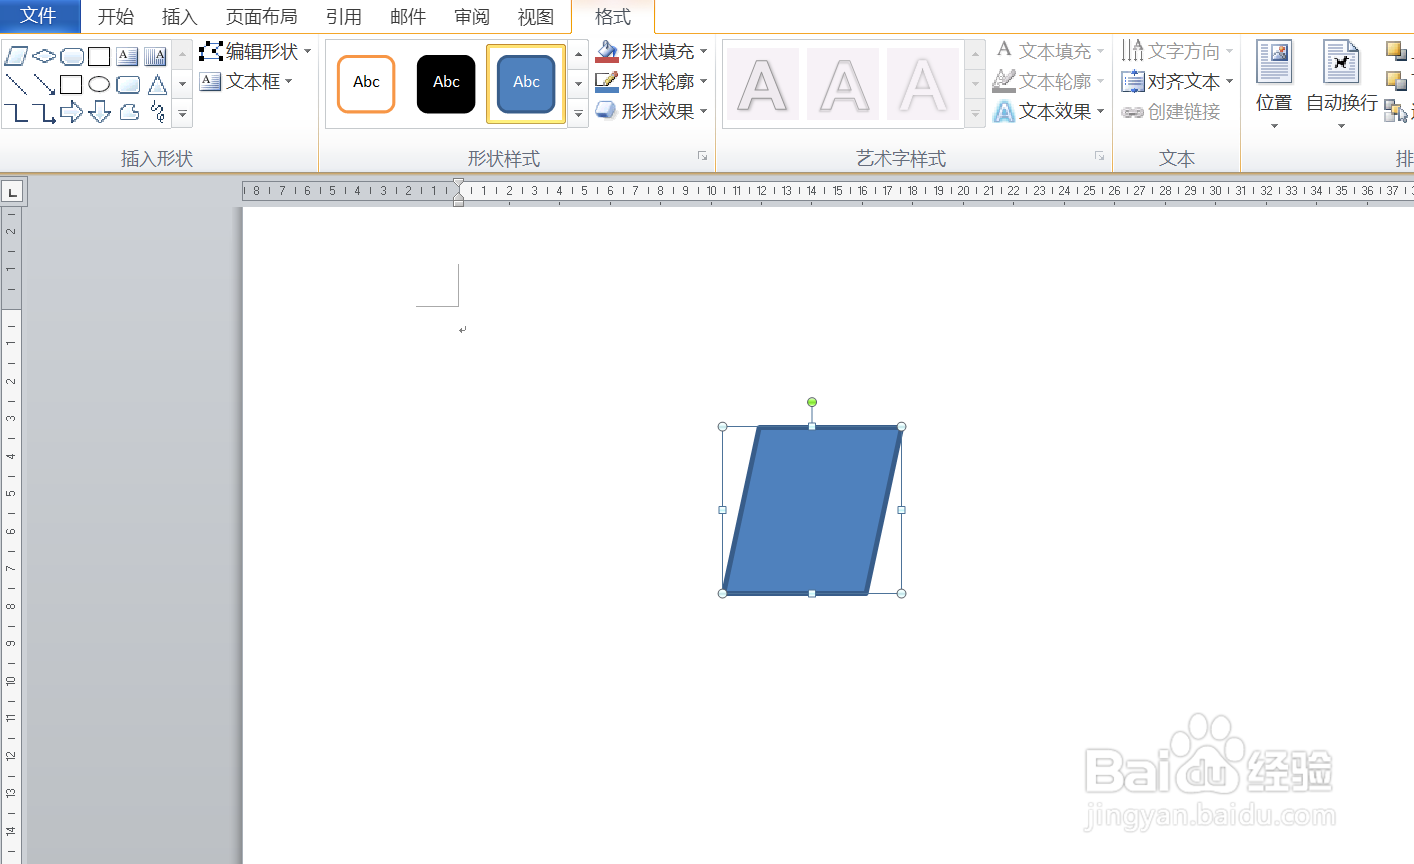Choose the horizontal text box shape in gallery
Screen dimensions: 1414x864
coord(127,56)
